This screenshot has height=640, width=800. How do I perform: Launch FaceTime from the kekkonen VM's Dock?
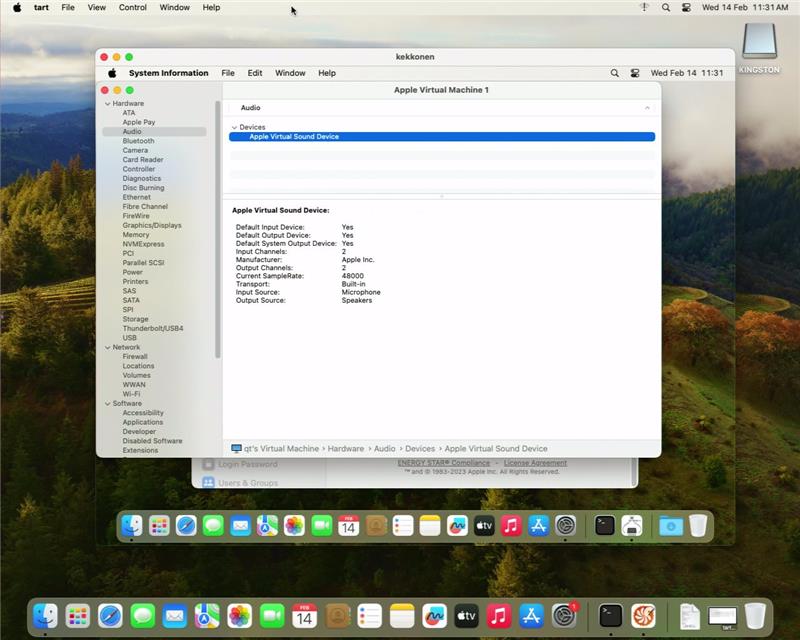pyautogui.click(x=321, y=525)
